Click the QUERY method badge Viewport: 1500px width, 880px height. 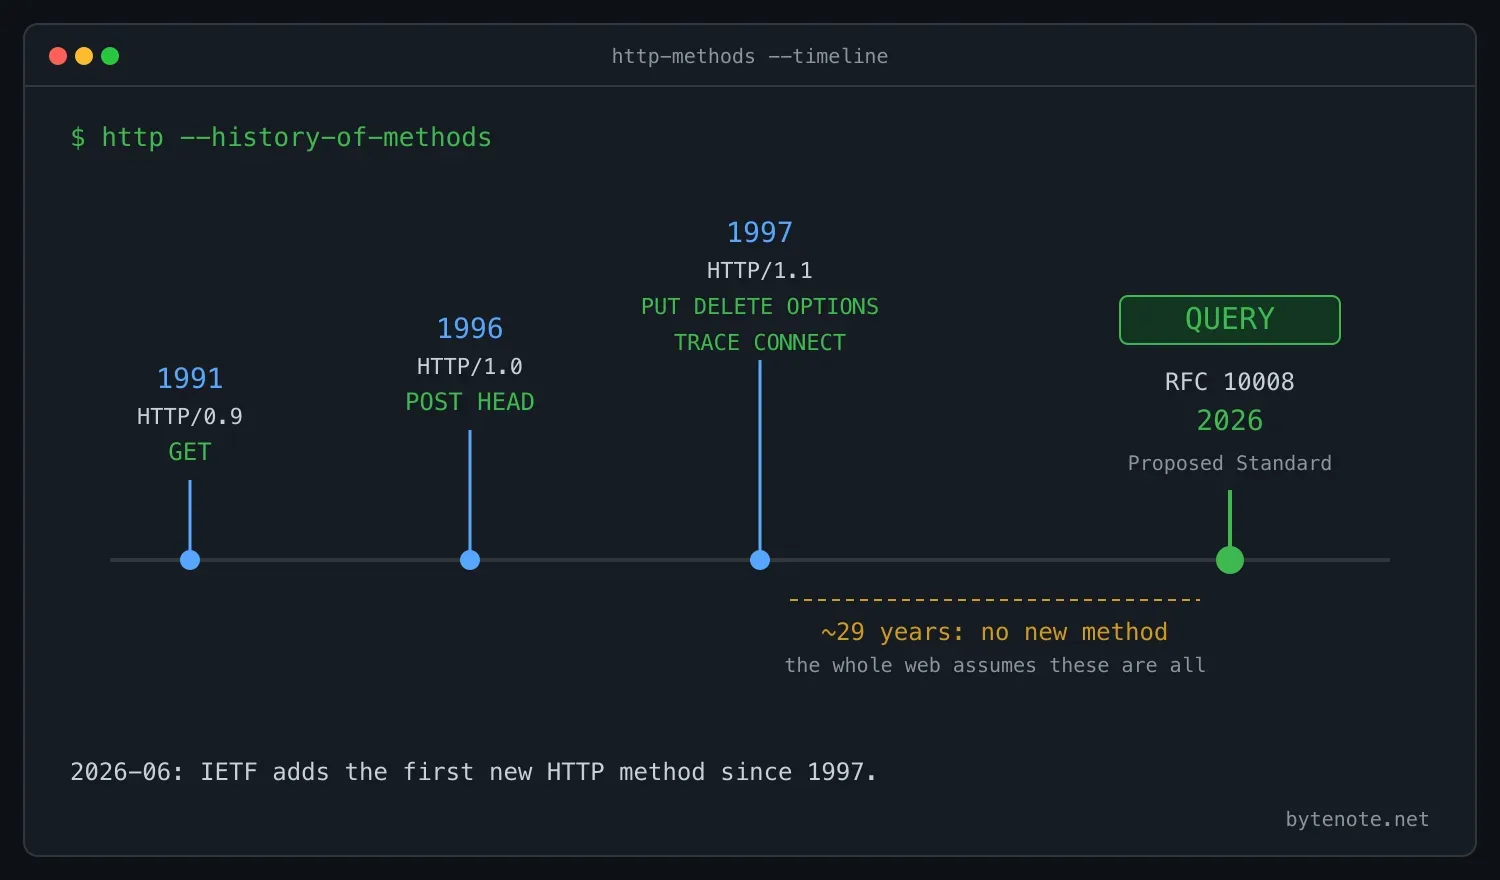[1230, 320]
